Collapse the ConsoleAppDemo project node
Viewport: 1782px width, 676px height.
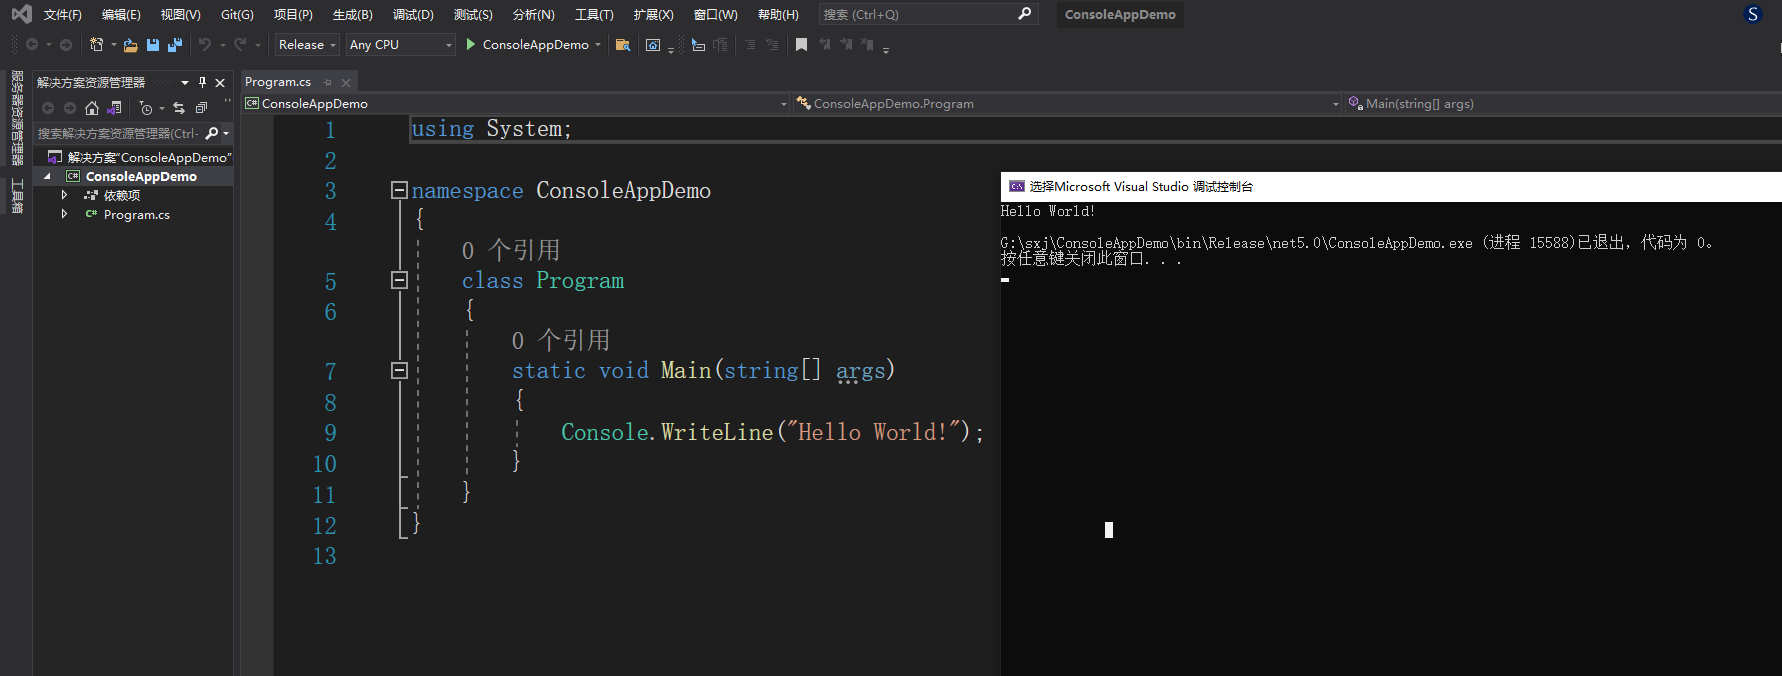(47, 176)
